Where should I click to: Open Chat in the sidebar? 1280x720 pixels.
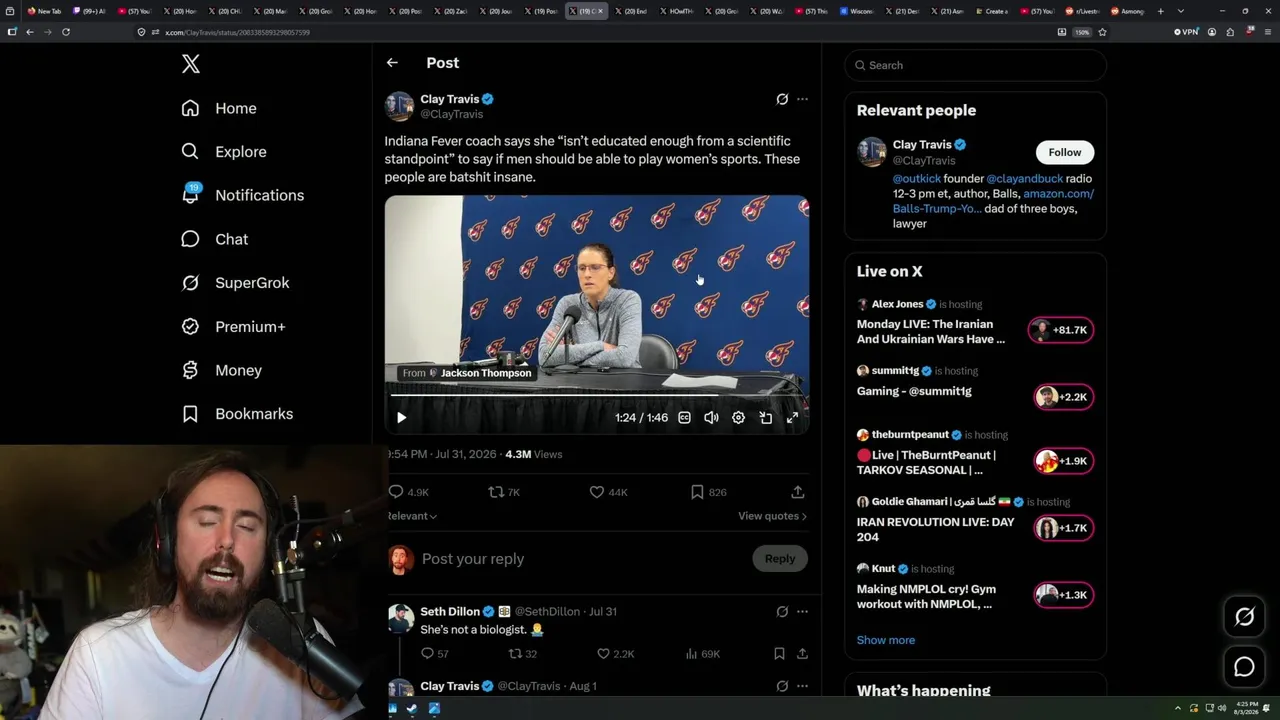click(215, 239)
